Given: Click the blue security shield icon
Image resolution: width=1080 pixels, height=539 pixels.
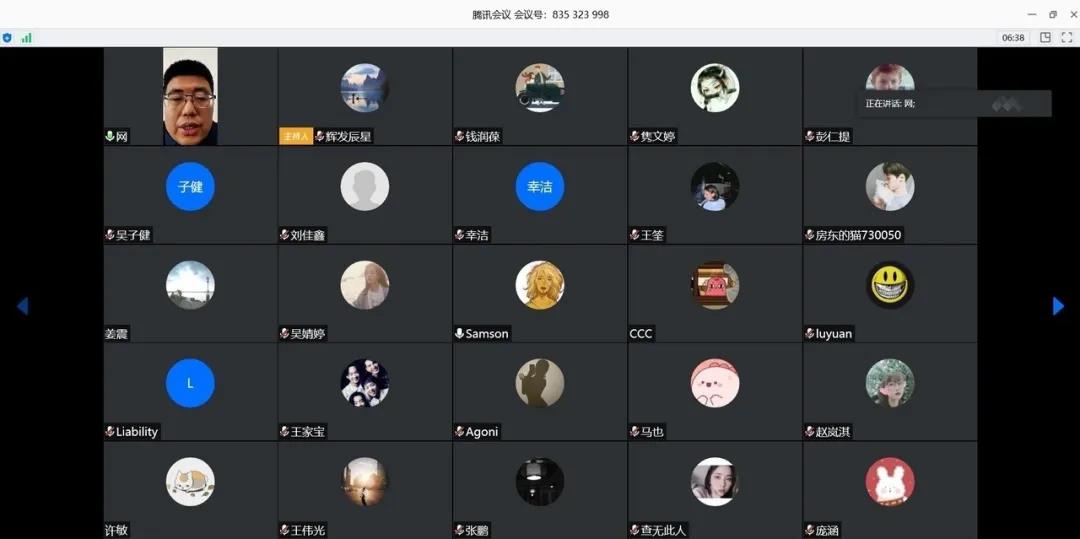Looking at the screenshot, I should pyautogui.click(x=7, y=38).
